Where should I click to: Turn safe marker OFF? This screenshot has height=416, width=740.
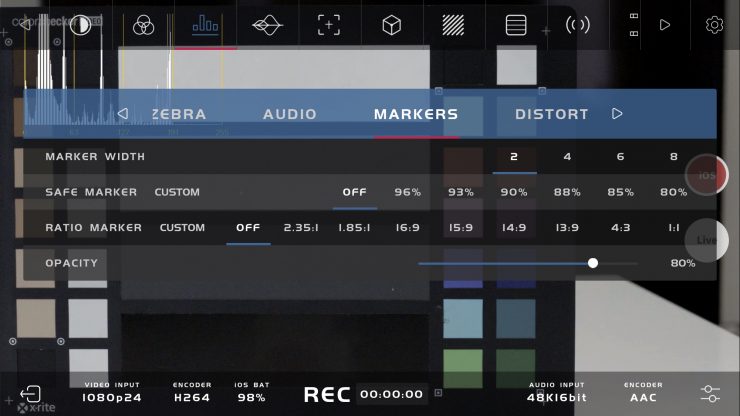tap(354, 192)
